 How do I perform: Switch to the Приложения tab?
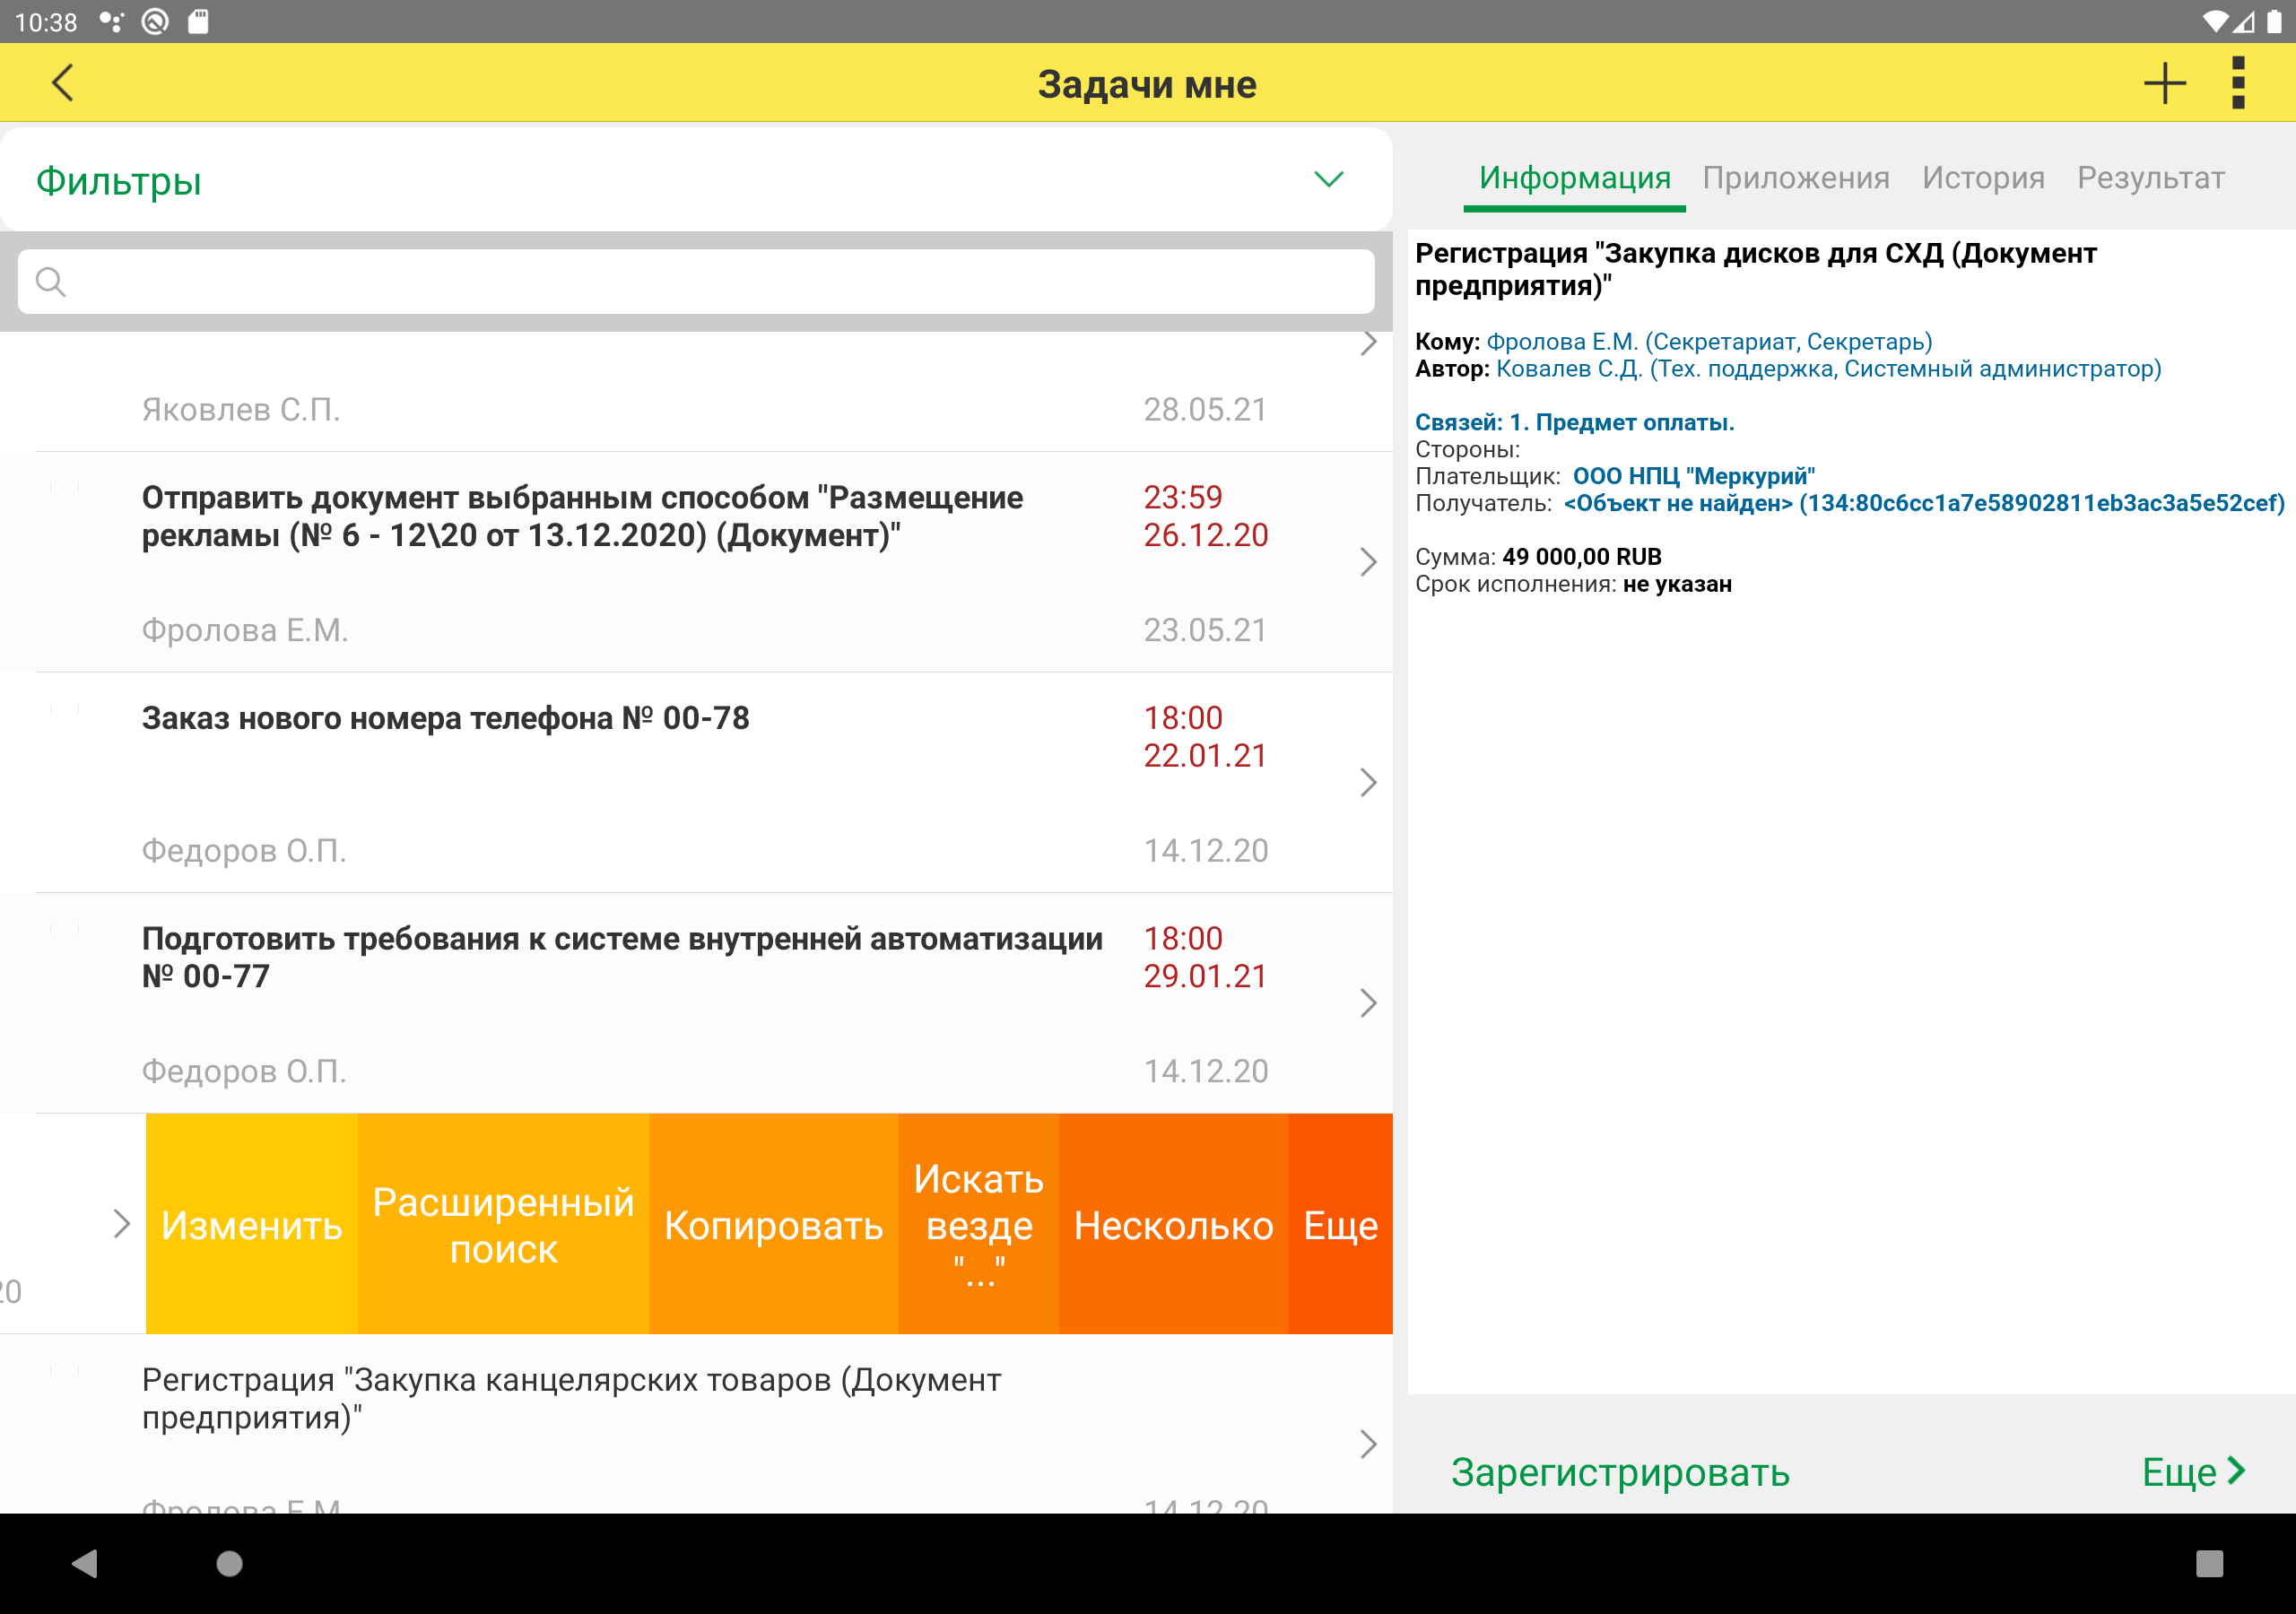[1796, 178]
